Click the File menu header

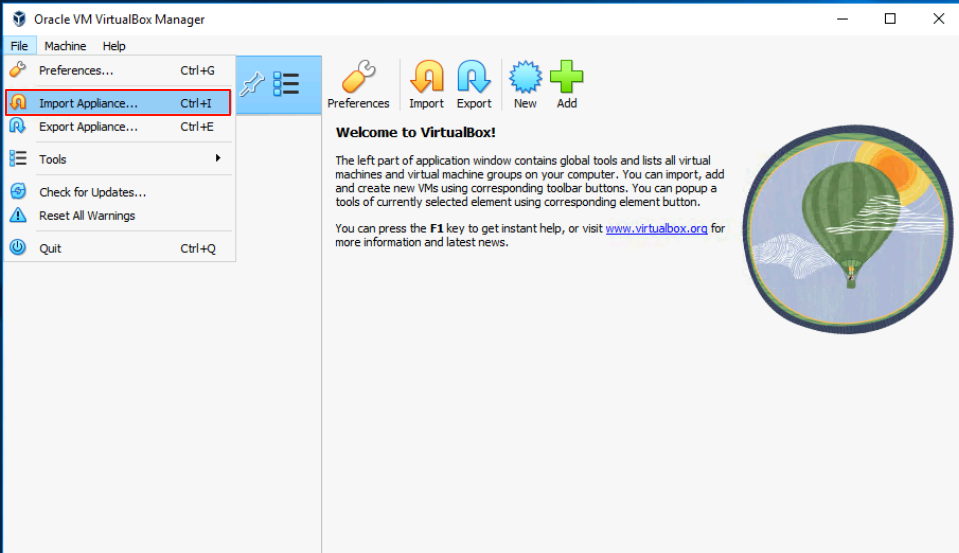pos(19,46)
